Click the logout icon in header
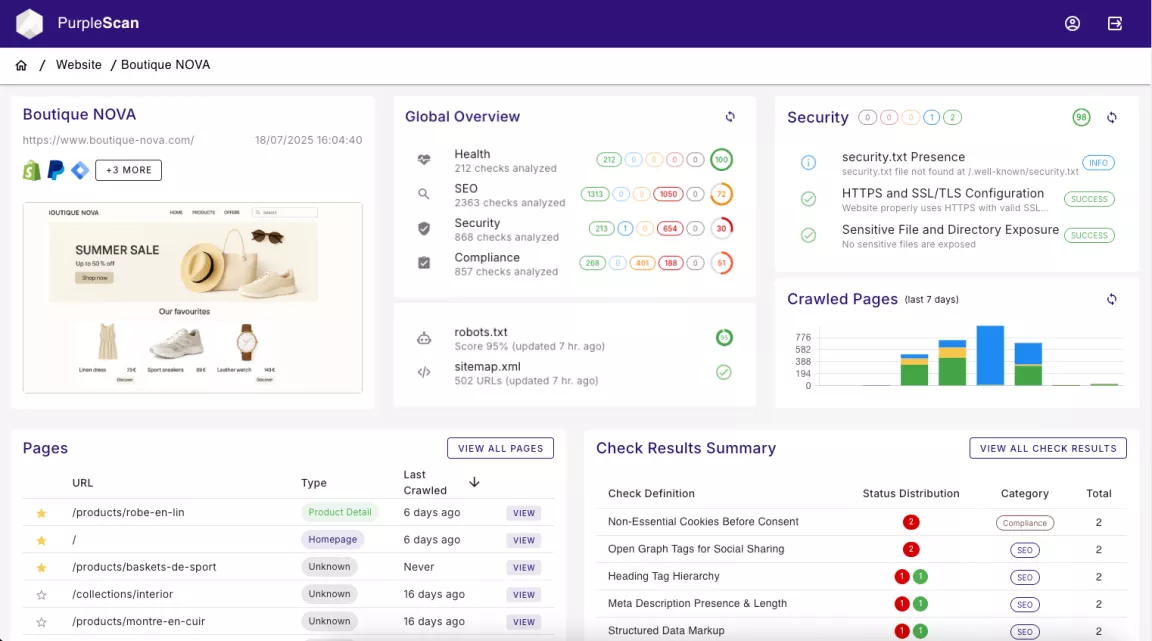Image resolution: width=1152 pixels, height=641 pixels. [x=1115, y=23]
